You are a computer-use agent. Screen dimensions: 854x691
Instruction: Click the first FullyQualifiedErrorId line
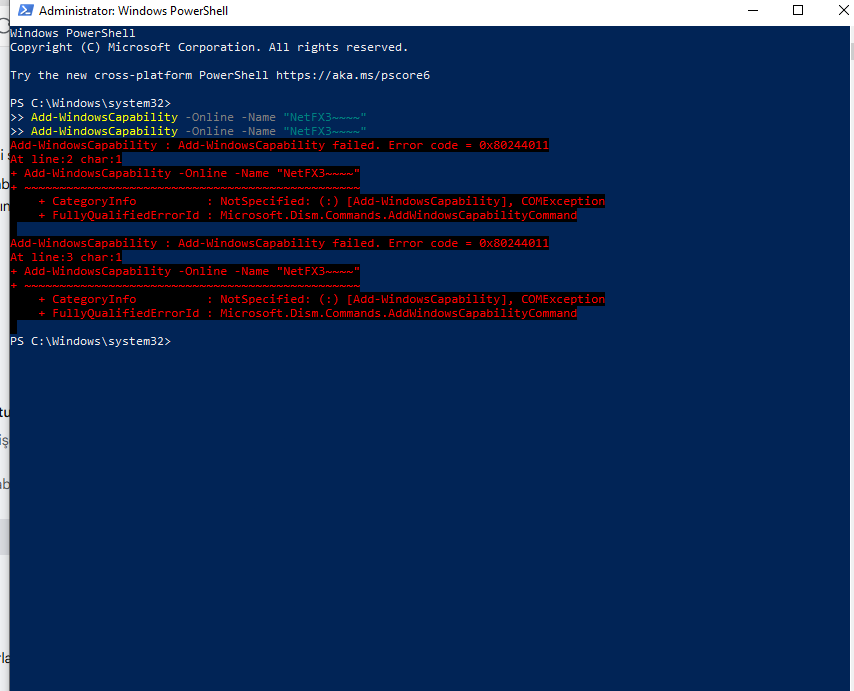click(308, 216)
